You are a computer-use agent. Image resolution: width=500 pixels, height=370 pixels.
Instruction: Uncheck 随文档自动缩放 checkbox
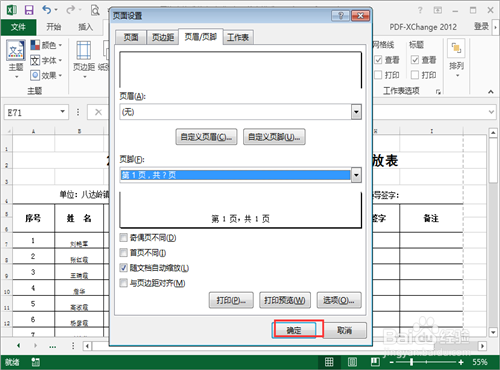pyautogui.click(x=124, y=268)
